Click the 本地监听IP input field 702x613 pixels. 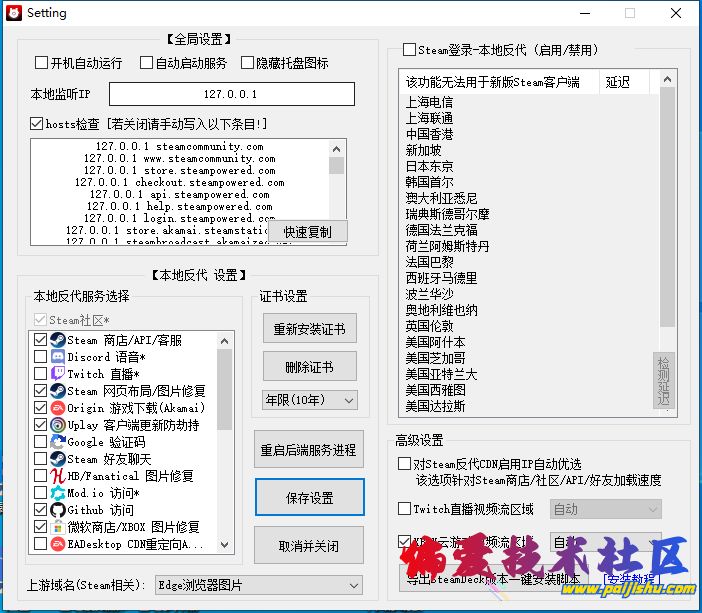tap(231, 94)
